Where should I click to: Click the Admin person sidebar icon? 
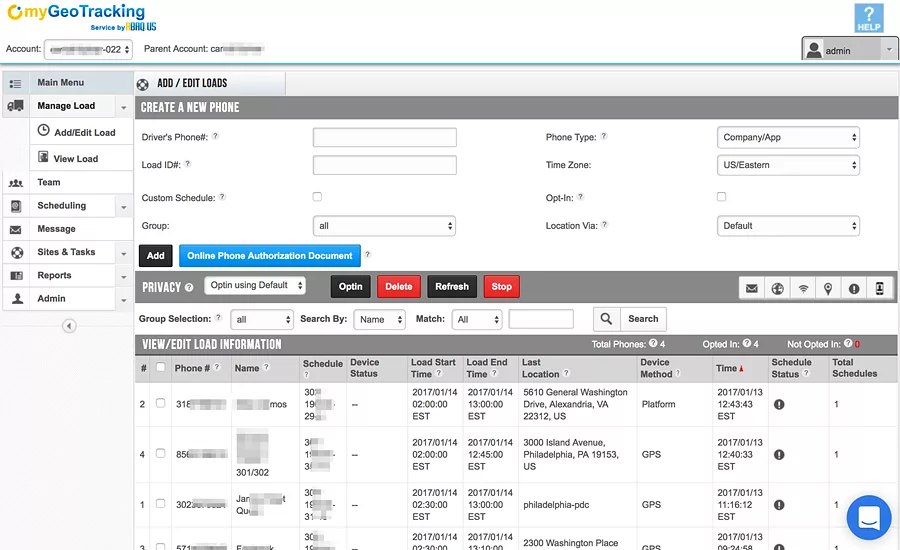click(17, 299)
